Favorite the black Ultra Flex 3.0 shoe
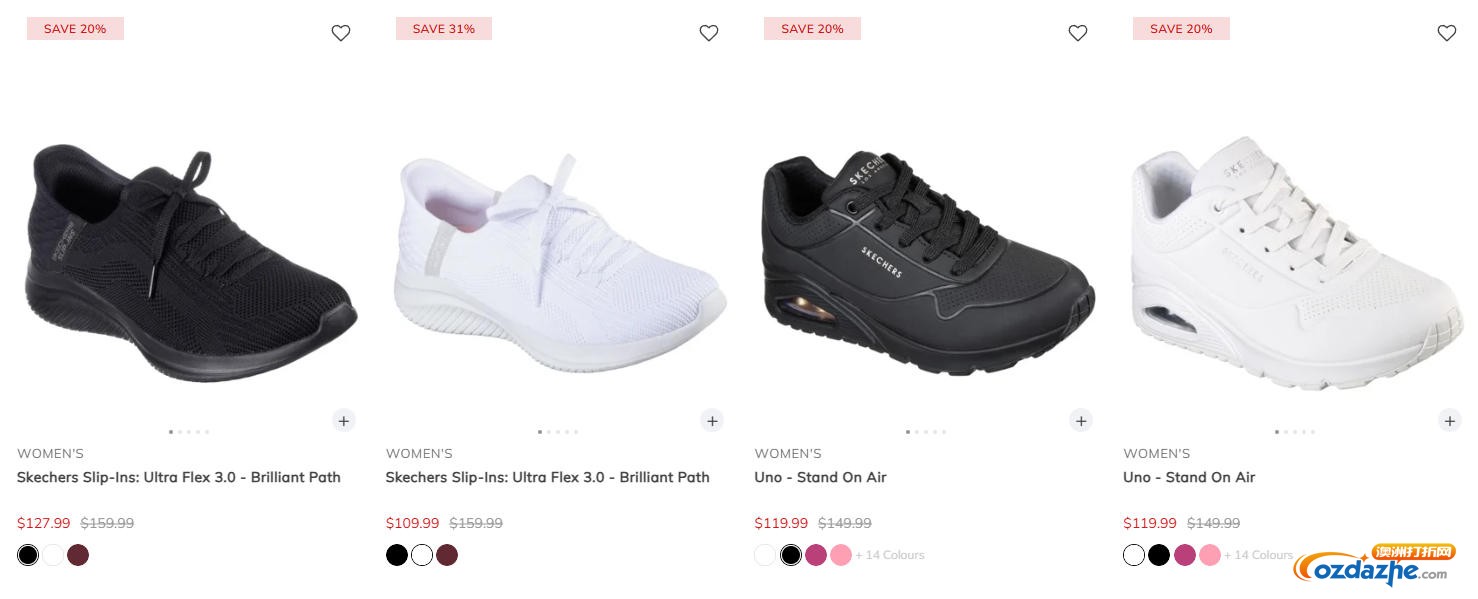The height and width of the screenshot is (599, 1478). point(341,33)
